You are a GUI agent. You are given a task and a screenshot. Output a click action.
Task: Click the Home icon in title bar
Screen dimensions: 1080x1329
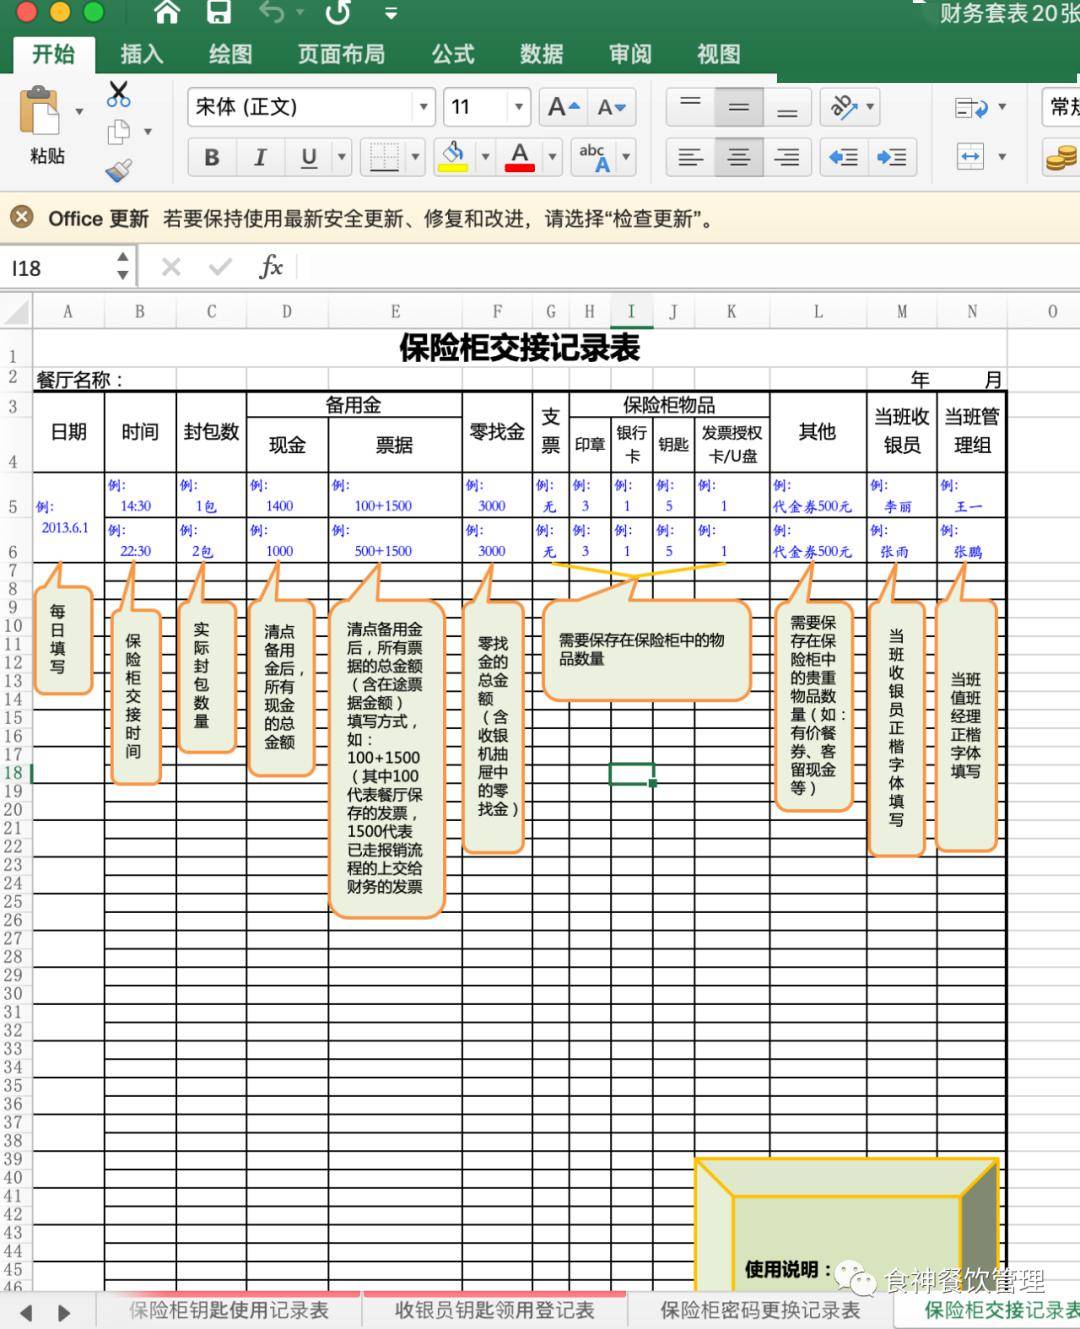coord(165,13)
